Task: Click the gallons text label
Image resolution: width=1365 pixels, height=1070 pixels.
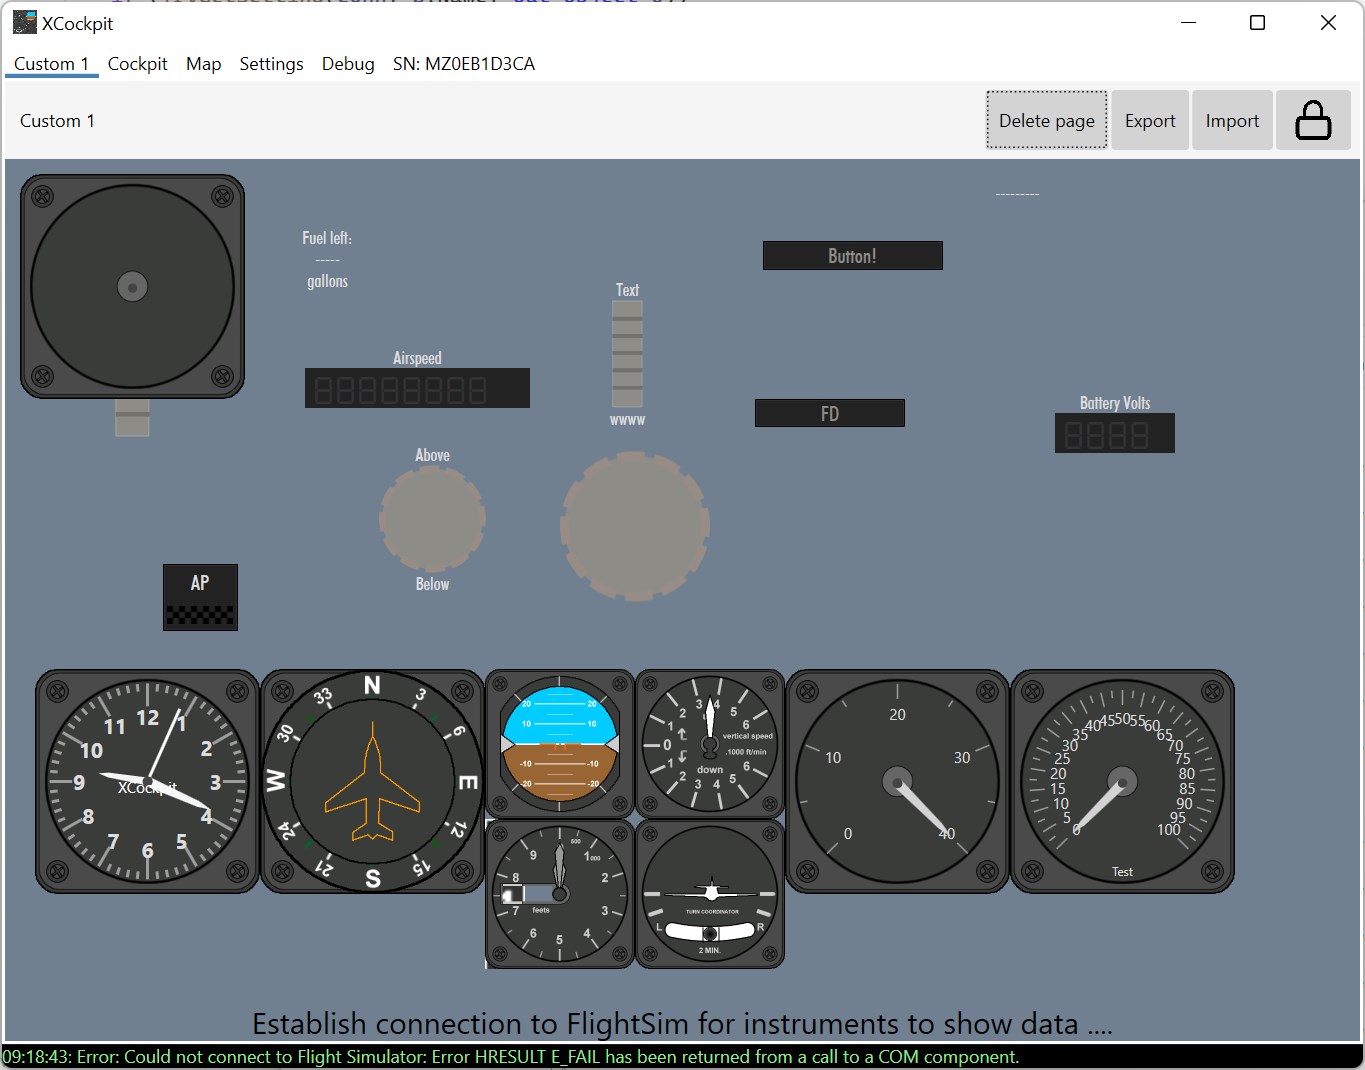Action: click(327, 281)
